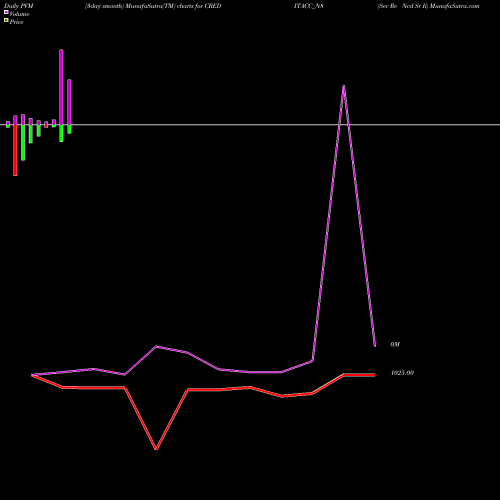500x500 pixels.
Task: Click the Price legend color swatch
Action: tap(6, 21)
